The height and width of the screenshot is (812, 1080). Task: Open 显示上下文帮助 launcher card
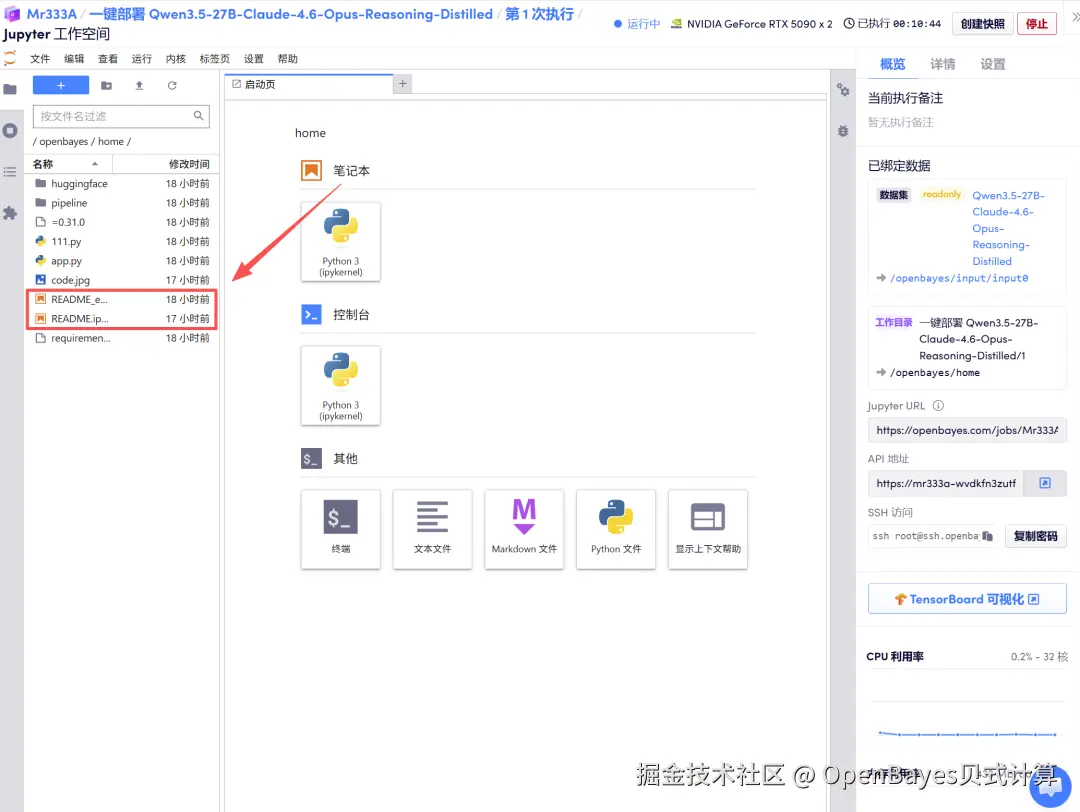pos(708,529)
